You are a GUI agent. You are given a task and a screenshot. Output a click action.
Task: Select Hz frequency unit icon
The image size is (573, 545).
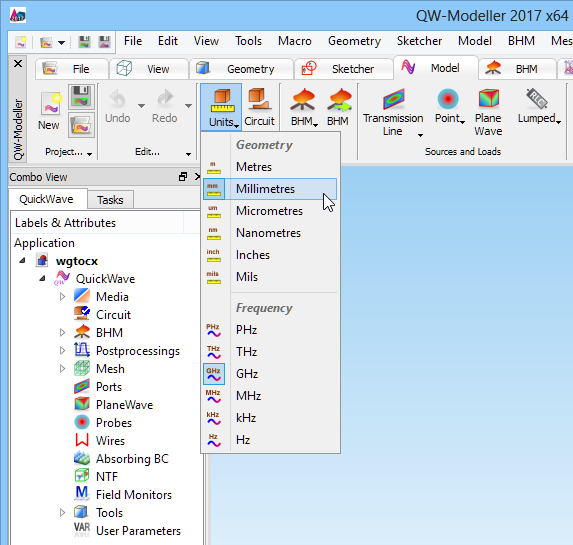(x=214, y=440)
